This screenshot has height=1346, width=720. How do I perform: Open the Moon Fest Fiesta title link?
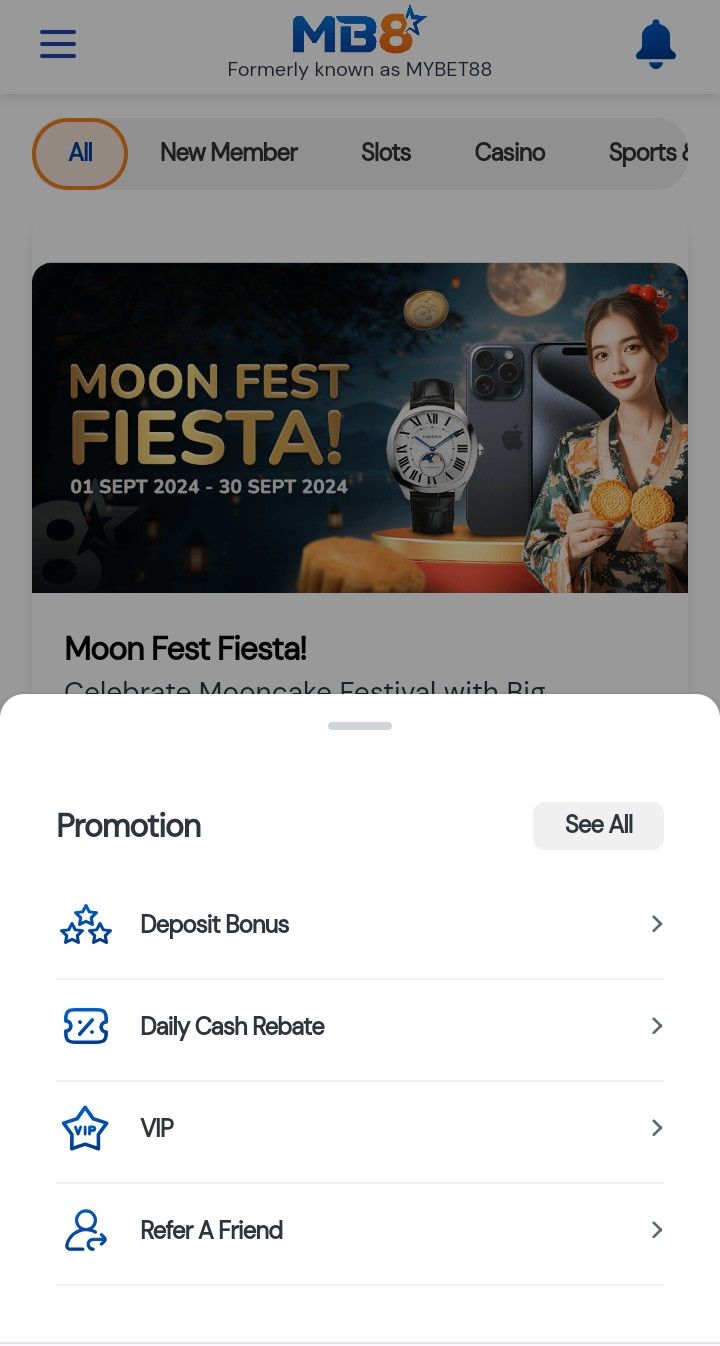(x=186, y=649)
